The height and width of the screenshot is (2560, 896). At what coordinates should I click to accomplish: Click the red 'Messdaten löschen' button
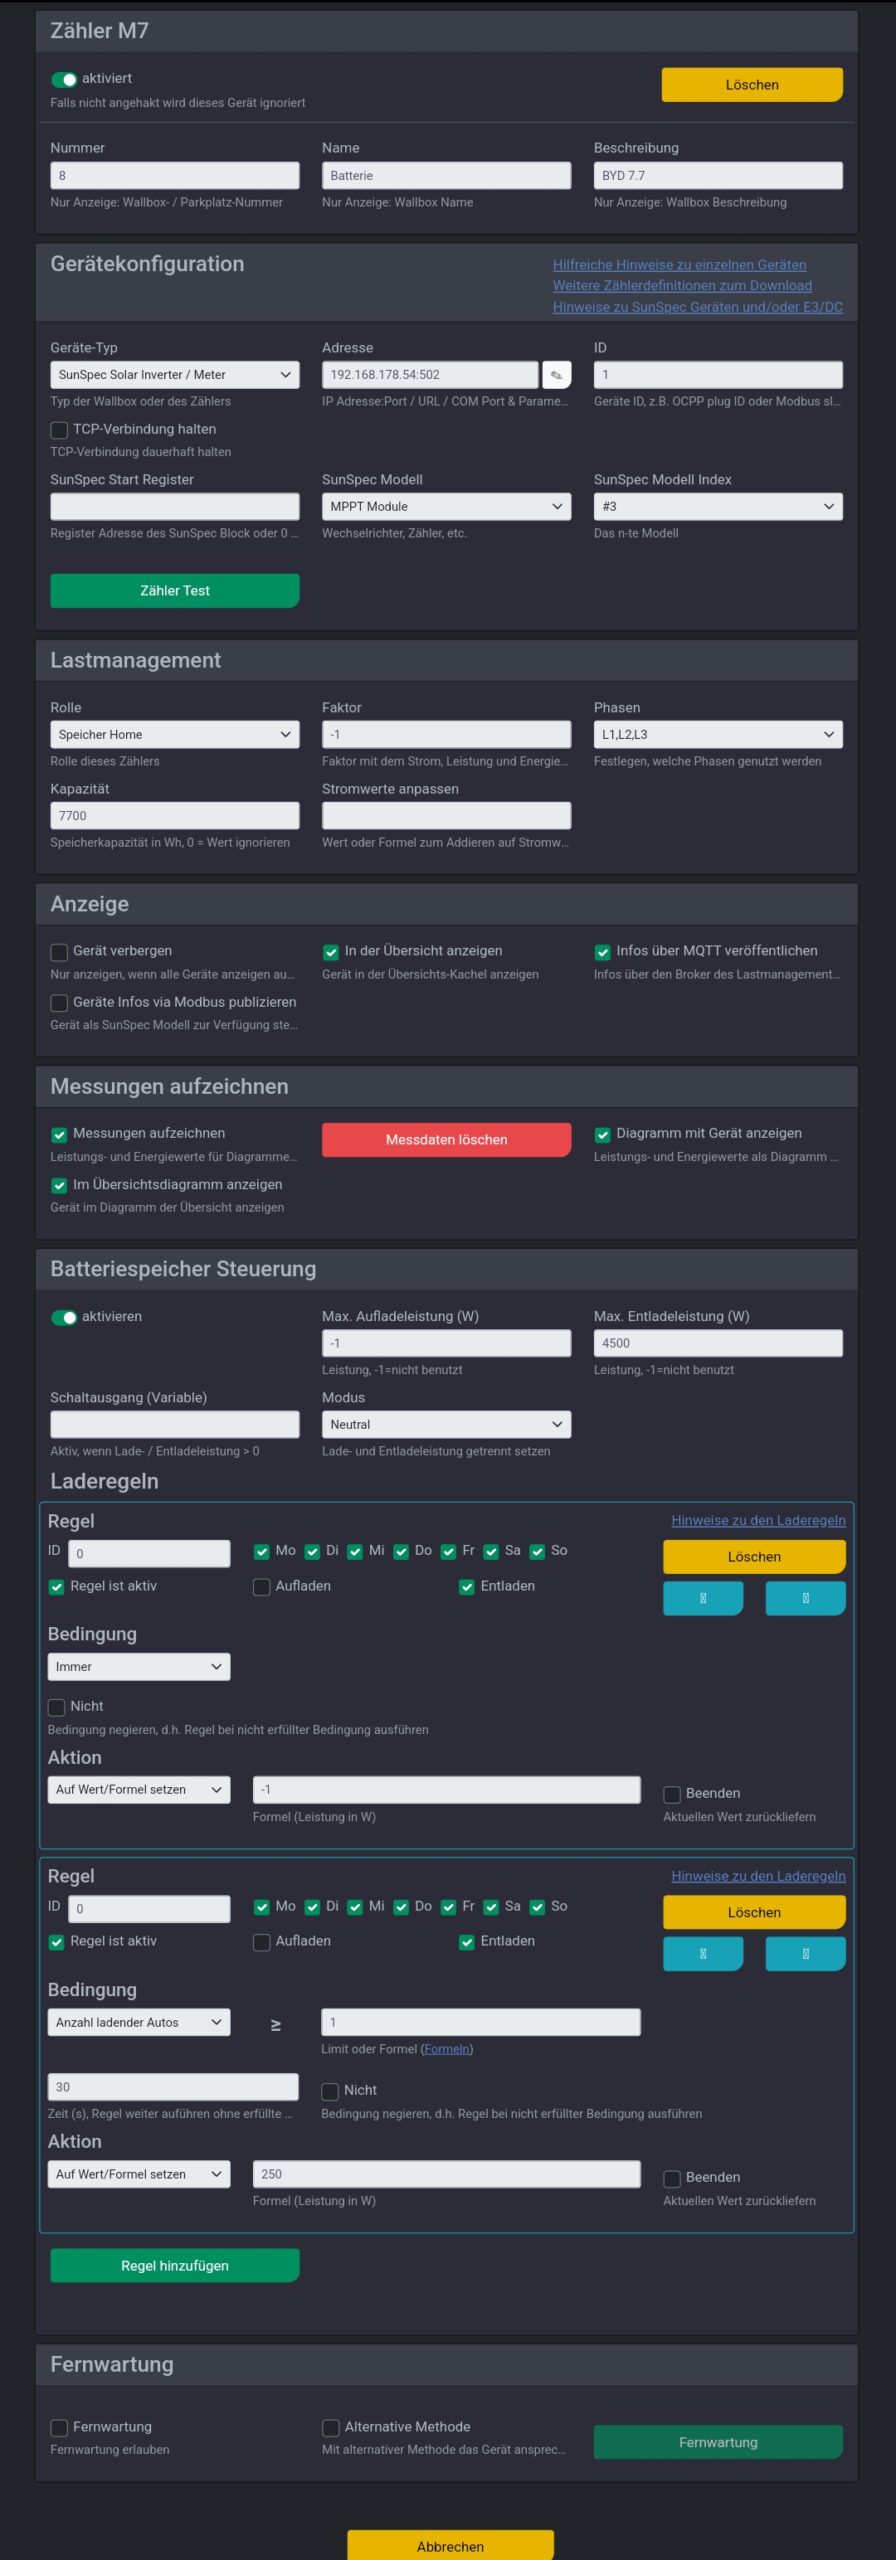[x=446, y=1140]
